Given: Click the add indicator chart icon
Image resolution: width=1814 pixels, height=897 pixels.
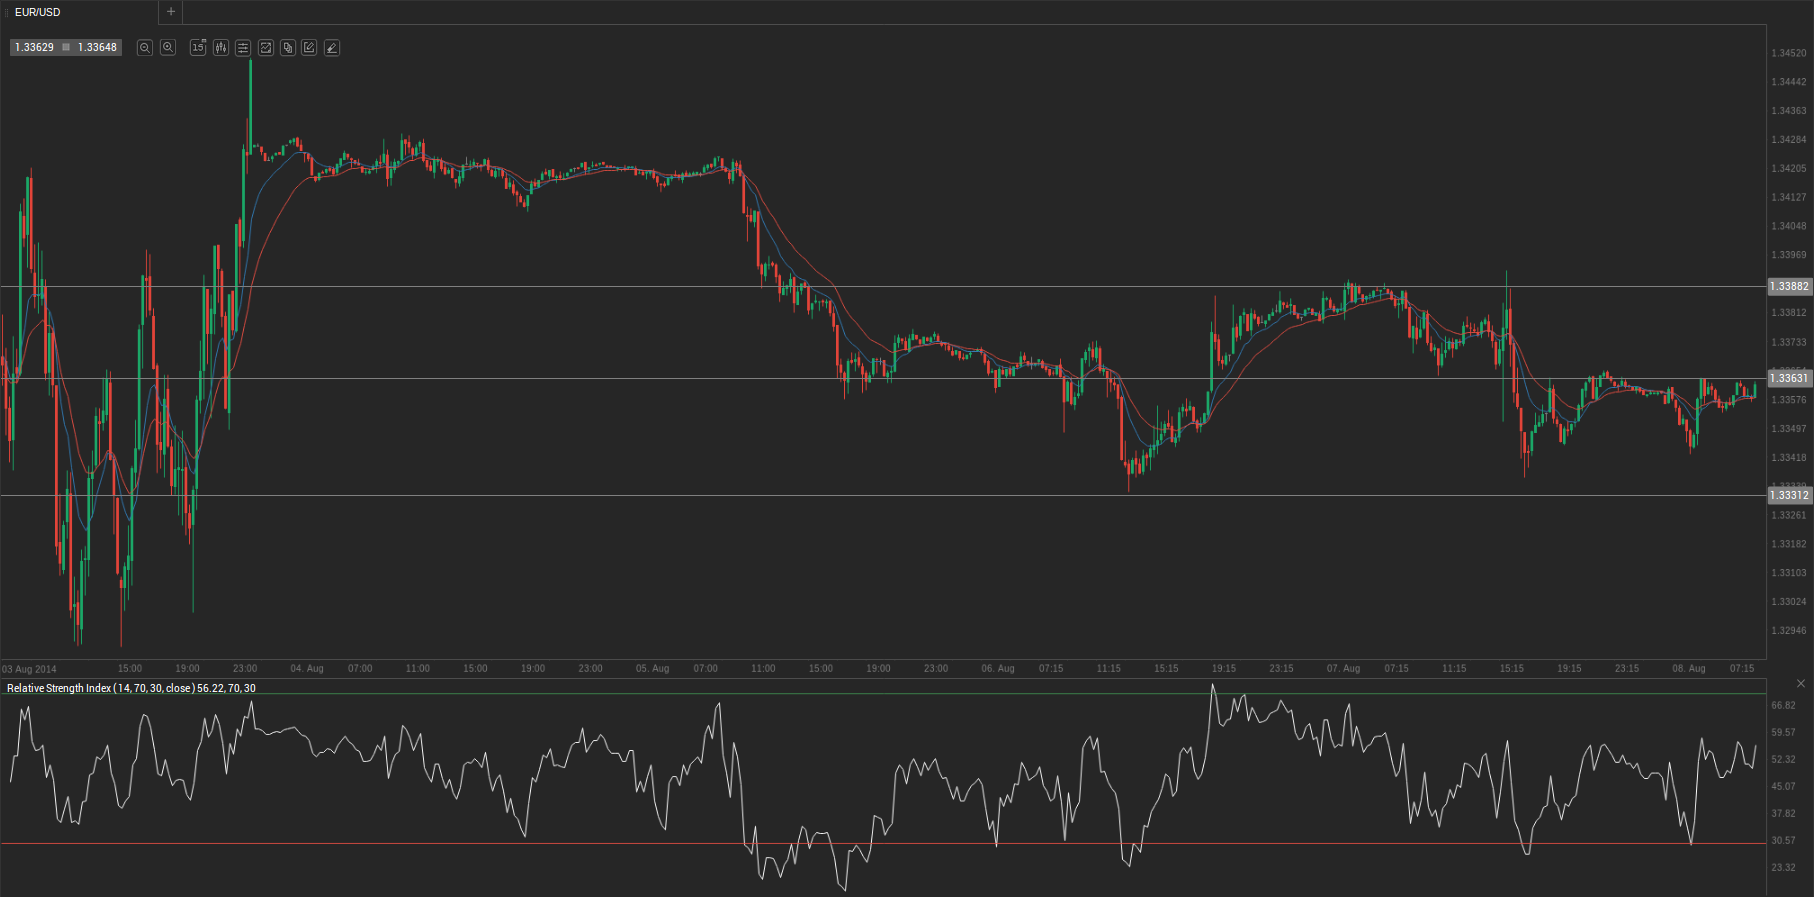Looking at the screenshot, I should click(x=266, y=48).
